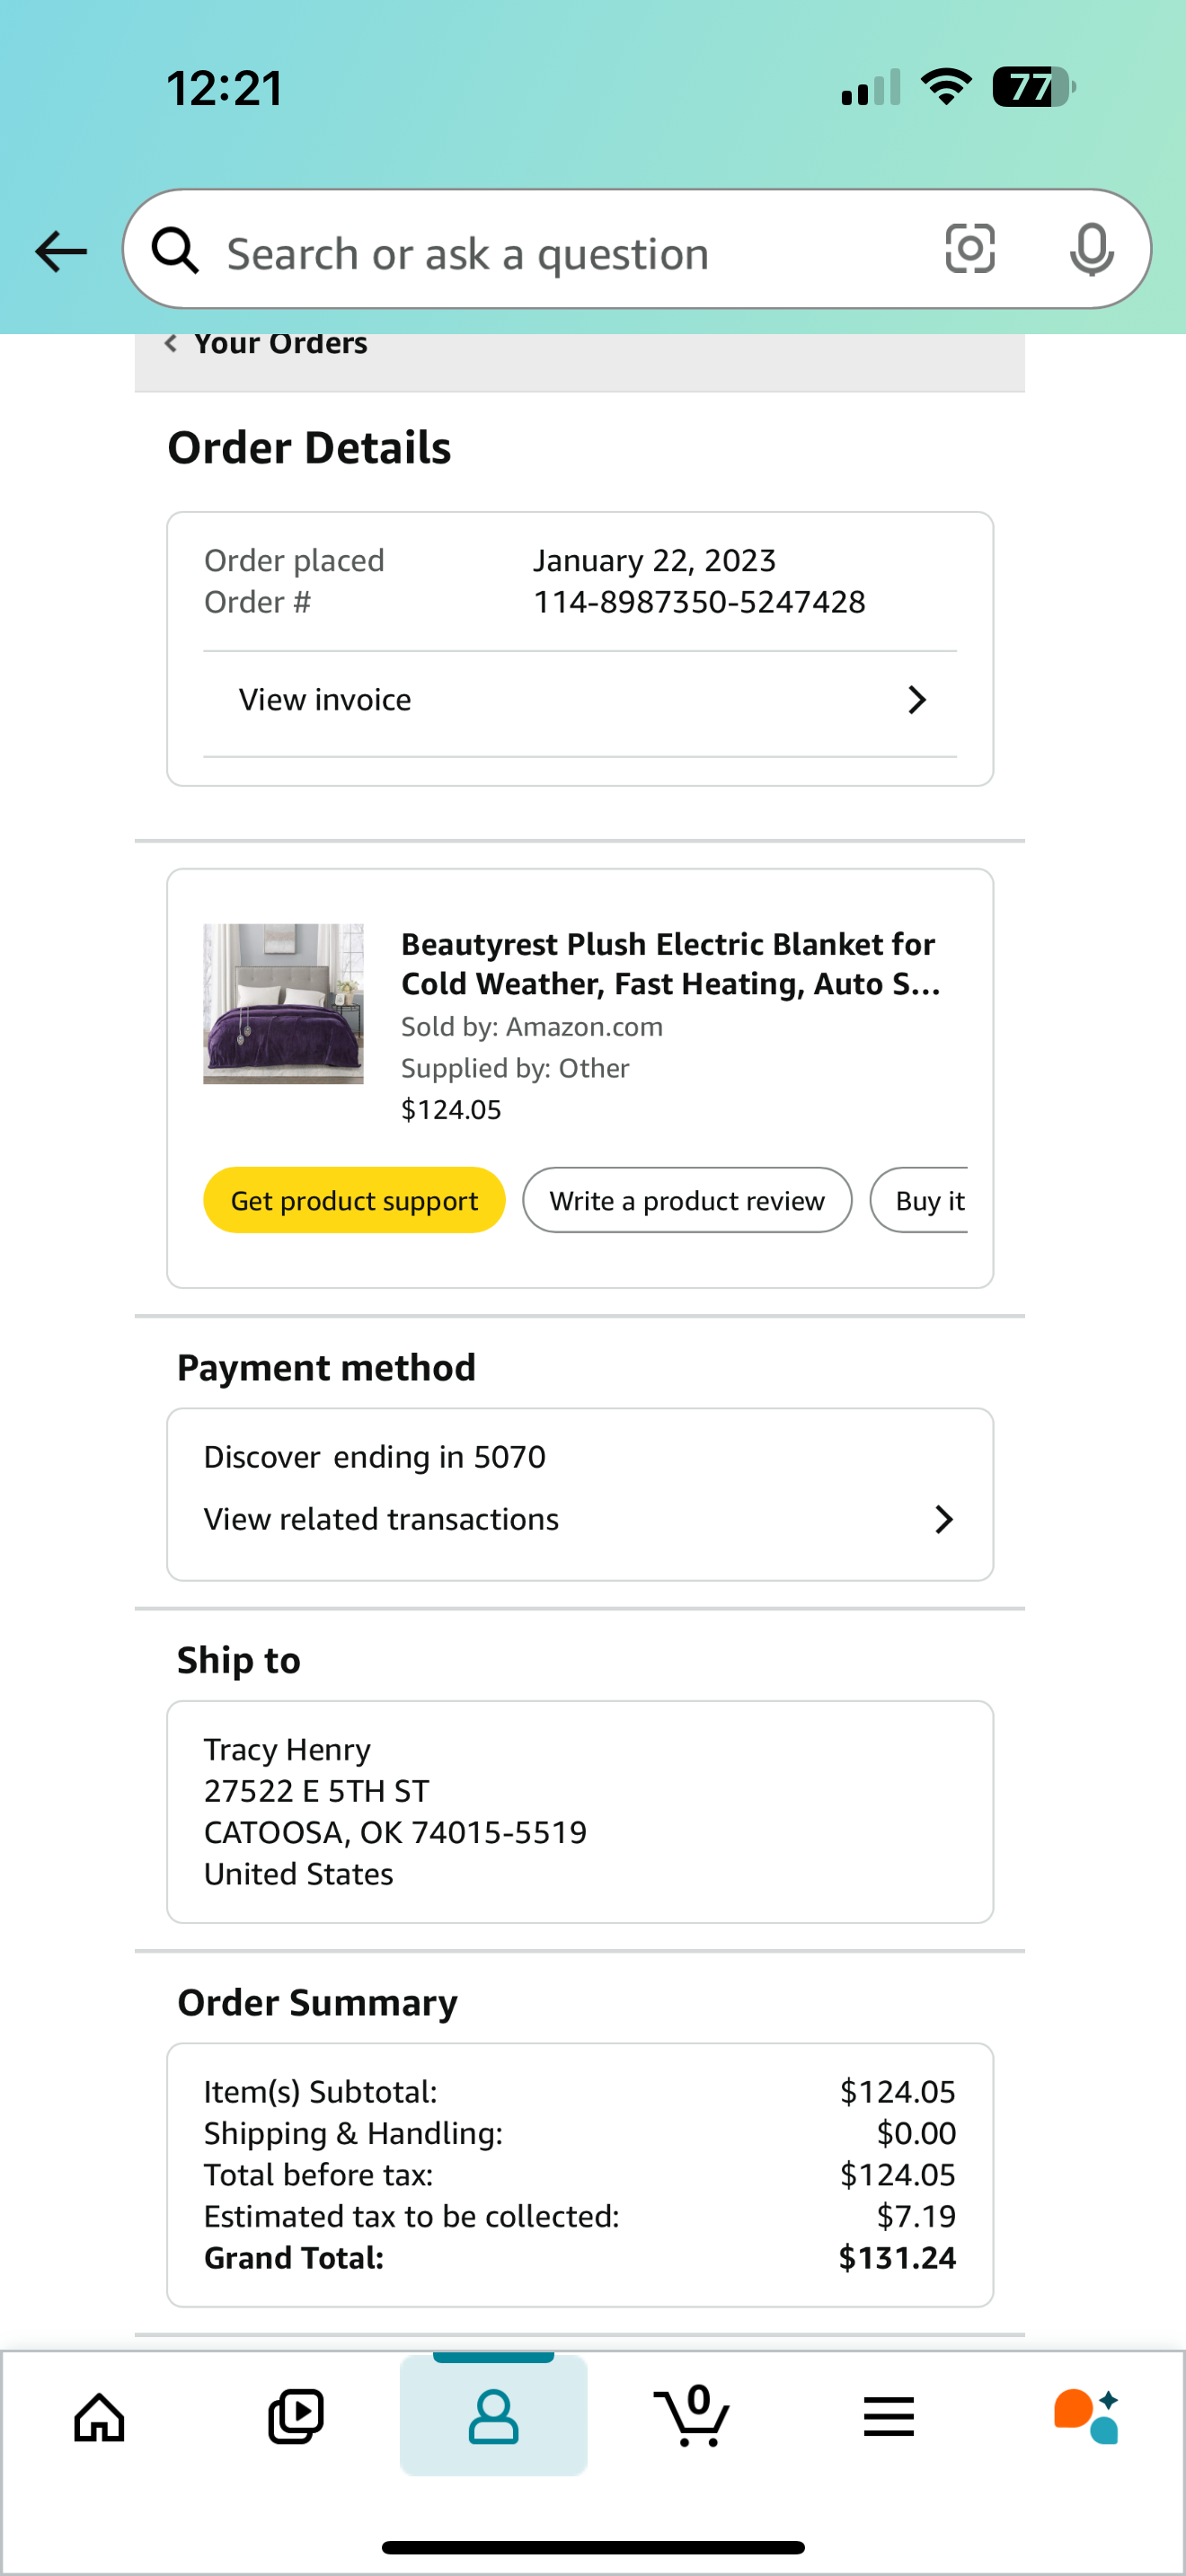This screenshot has width=1186, height=2576.
Task: Open the Inspire video tab icon
Action: point(296,2416)
